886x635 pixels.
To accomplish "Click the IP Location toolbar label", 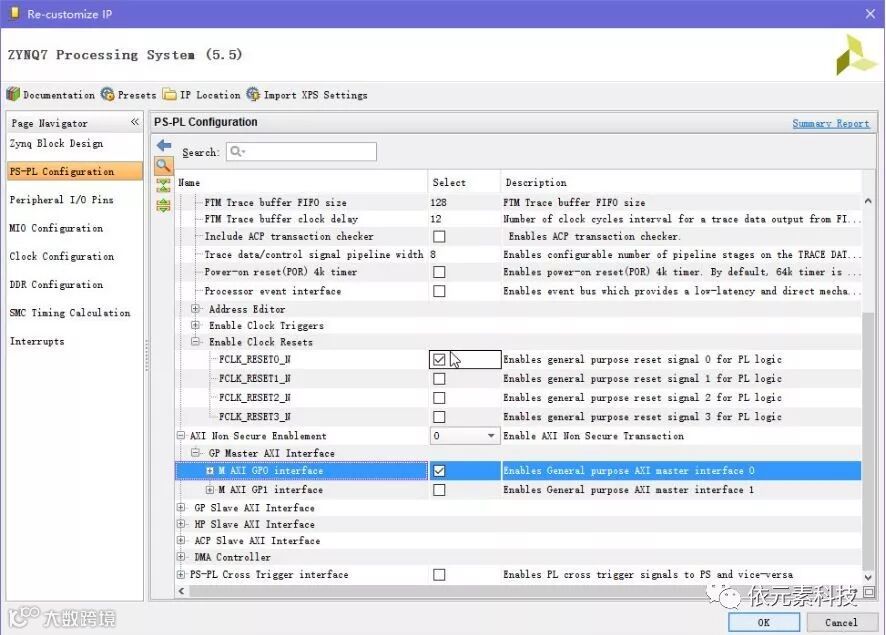I will coord(210,95).
